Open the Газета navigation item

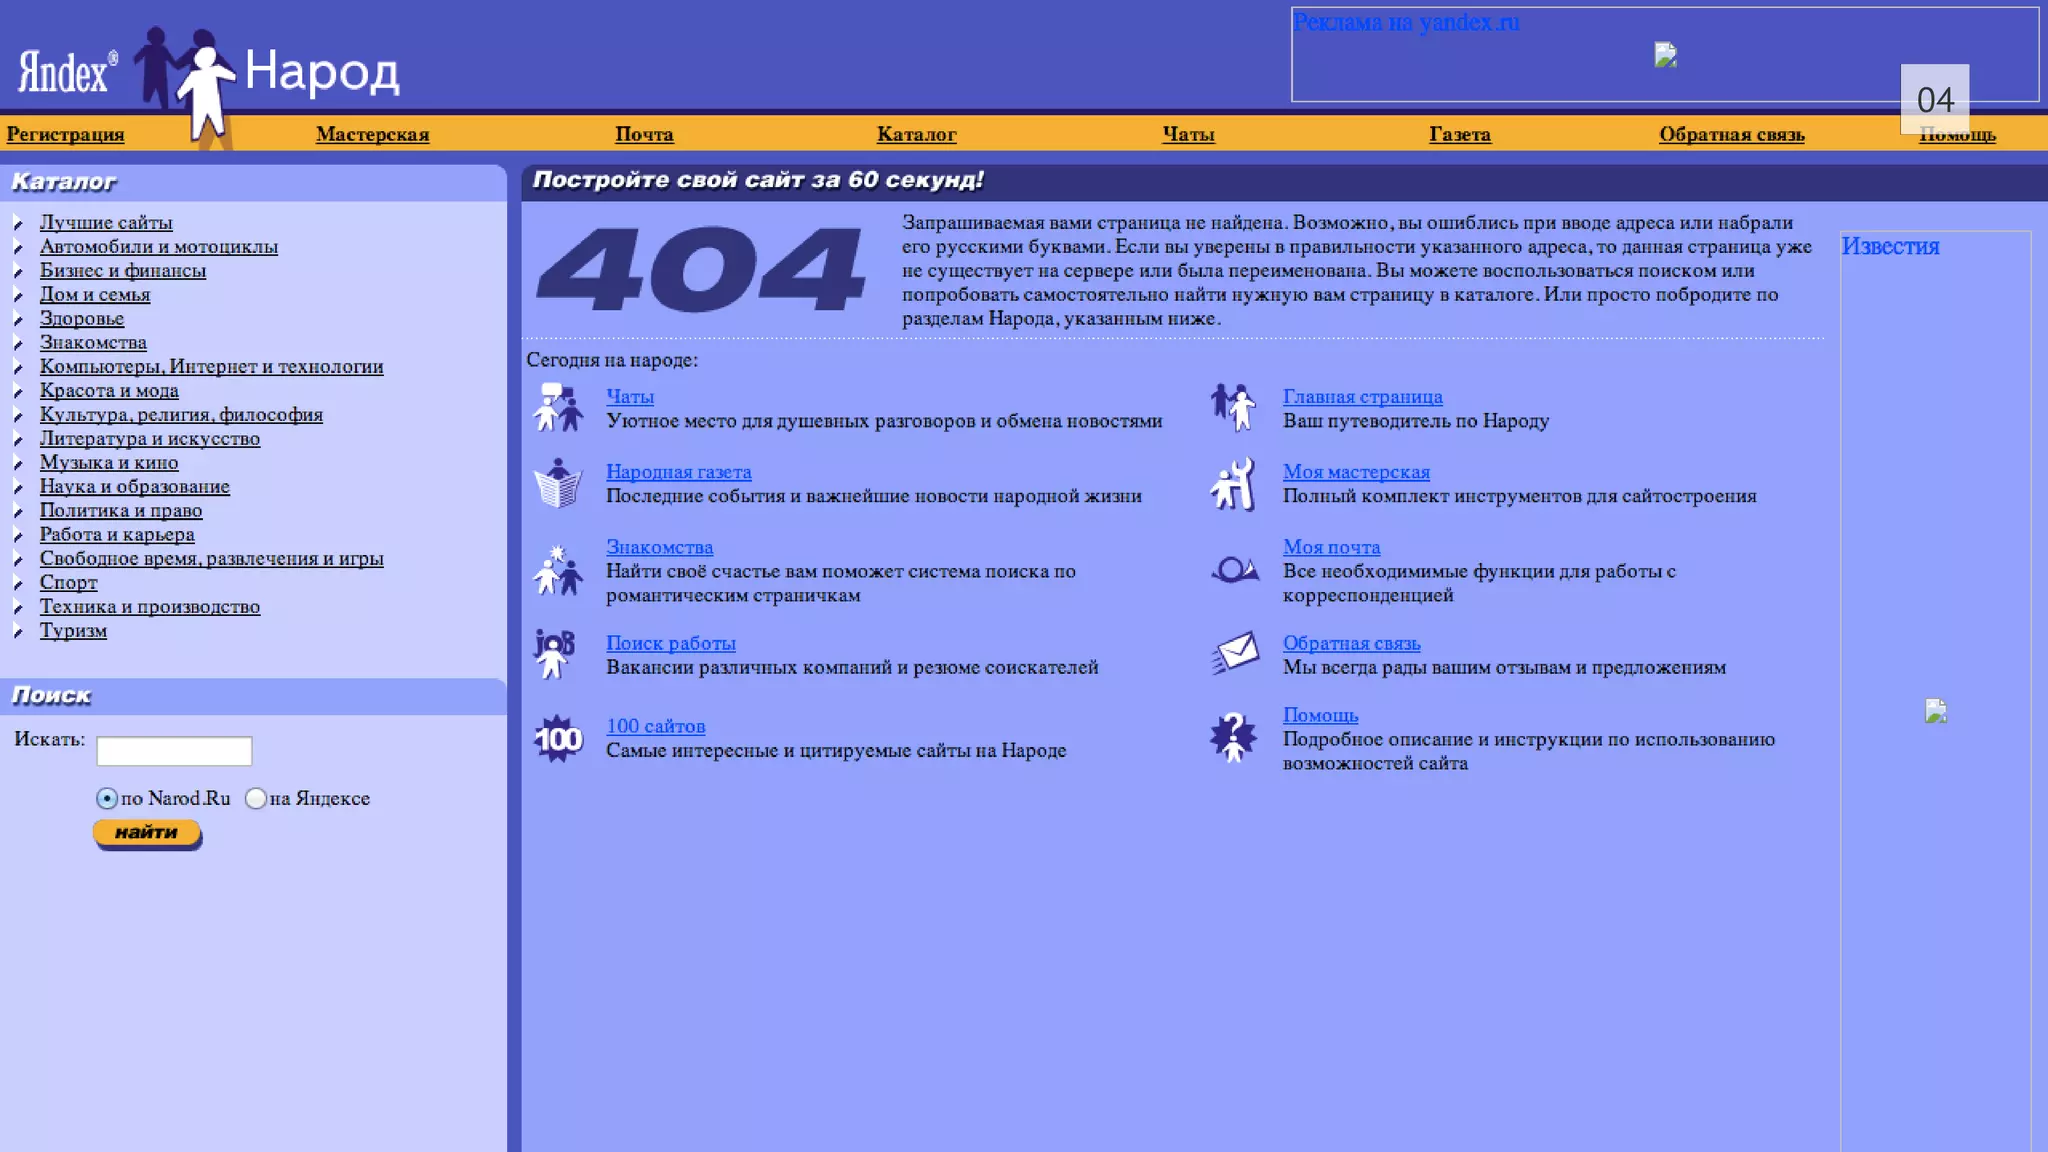[x=1459, y=134]
